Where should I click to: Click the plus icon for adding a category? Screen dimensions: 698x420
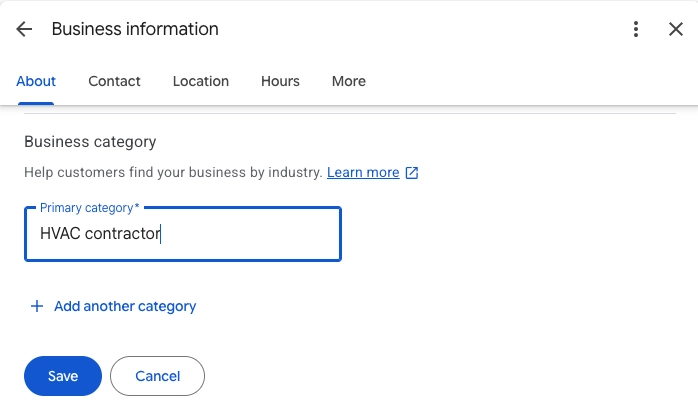pyautogui.click(x=37, y=306)
